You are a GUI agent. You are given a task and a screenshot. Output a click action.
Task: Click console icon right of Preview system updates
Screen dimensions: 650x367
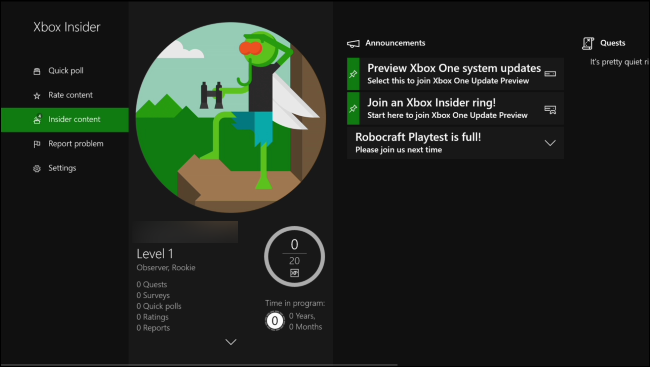550,74
